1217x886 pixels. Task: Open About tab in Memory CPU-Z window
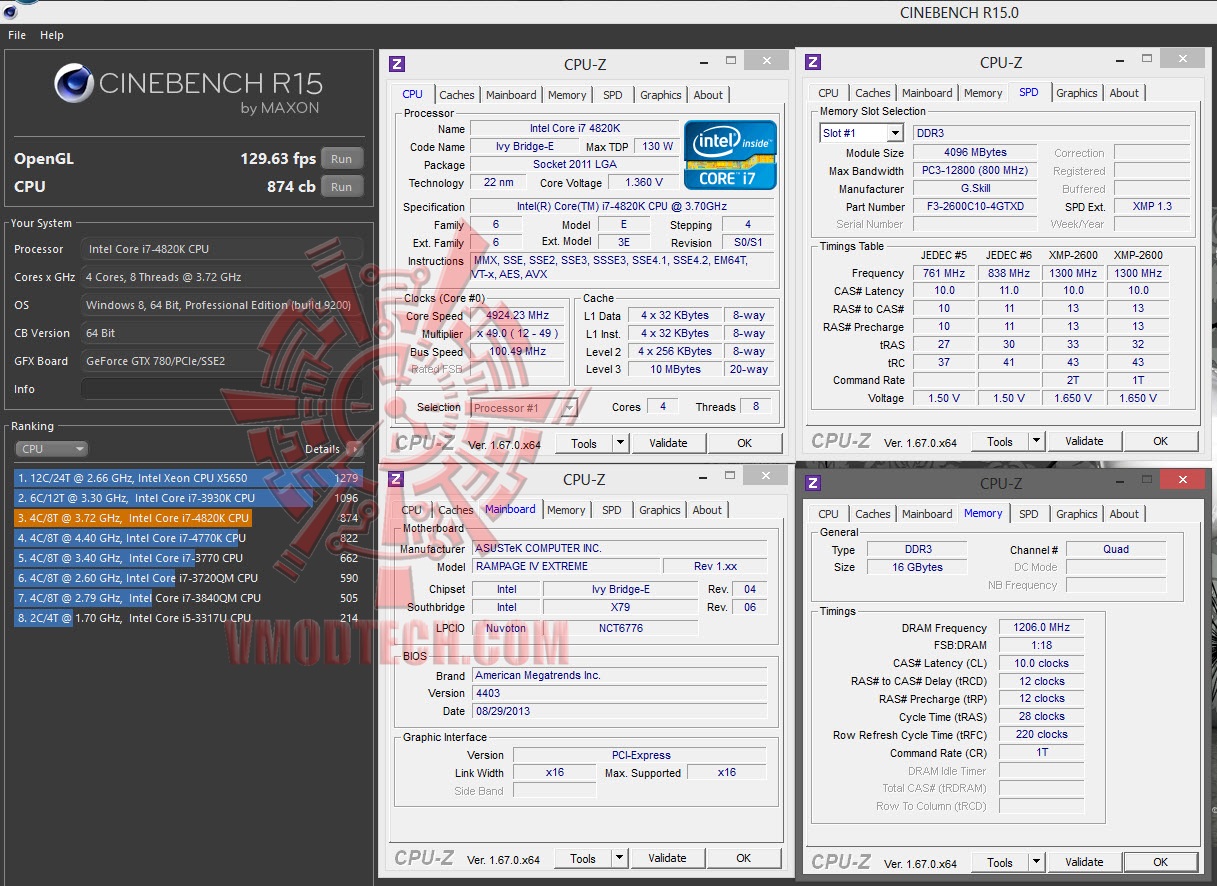pyautogui.click(x=1124, y=514)
